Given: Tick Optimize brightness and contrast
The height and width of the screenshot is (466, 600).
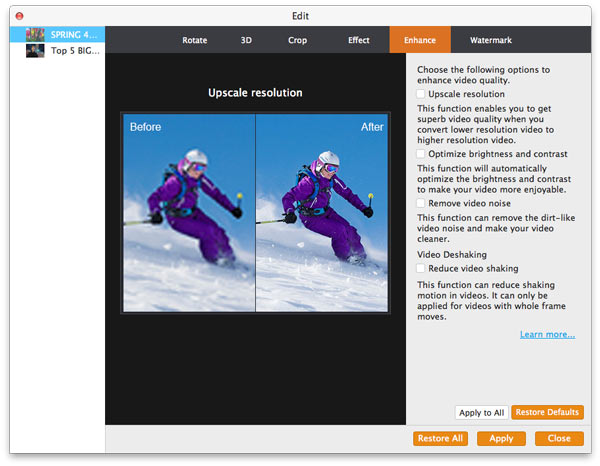Looking at the screenshot, I should click(x=421, y=154).
